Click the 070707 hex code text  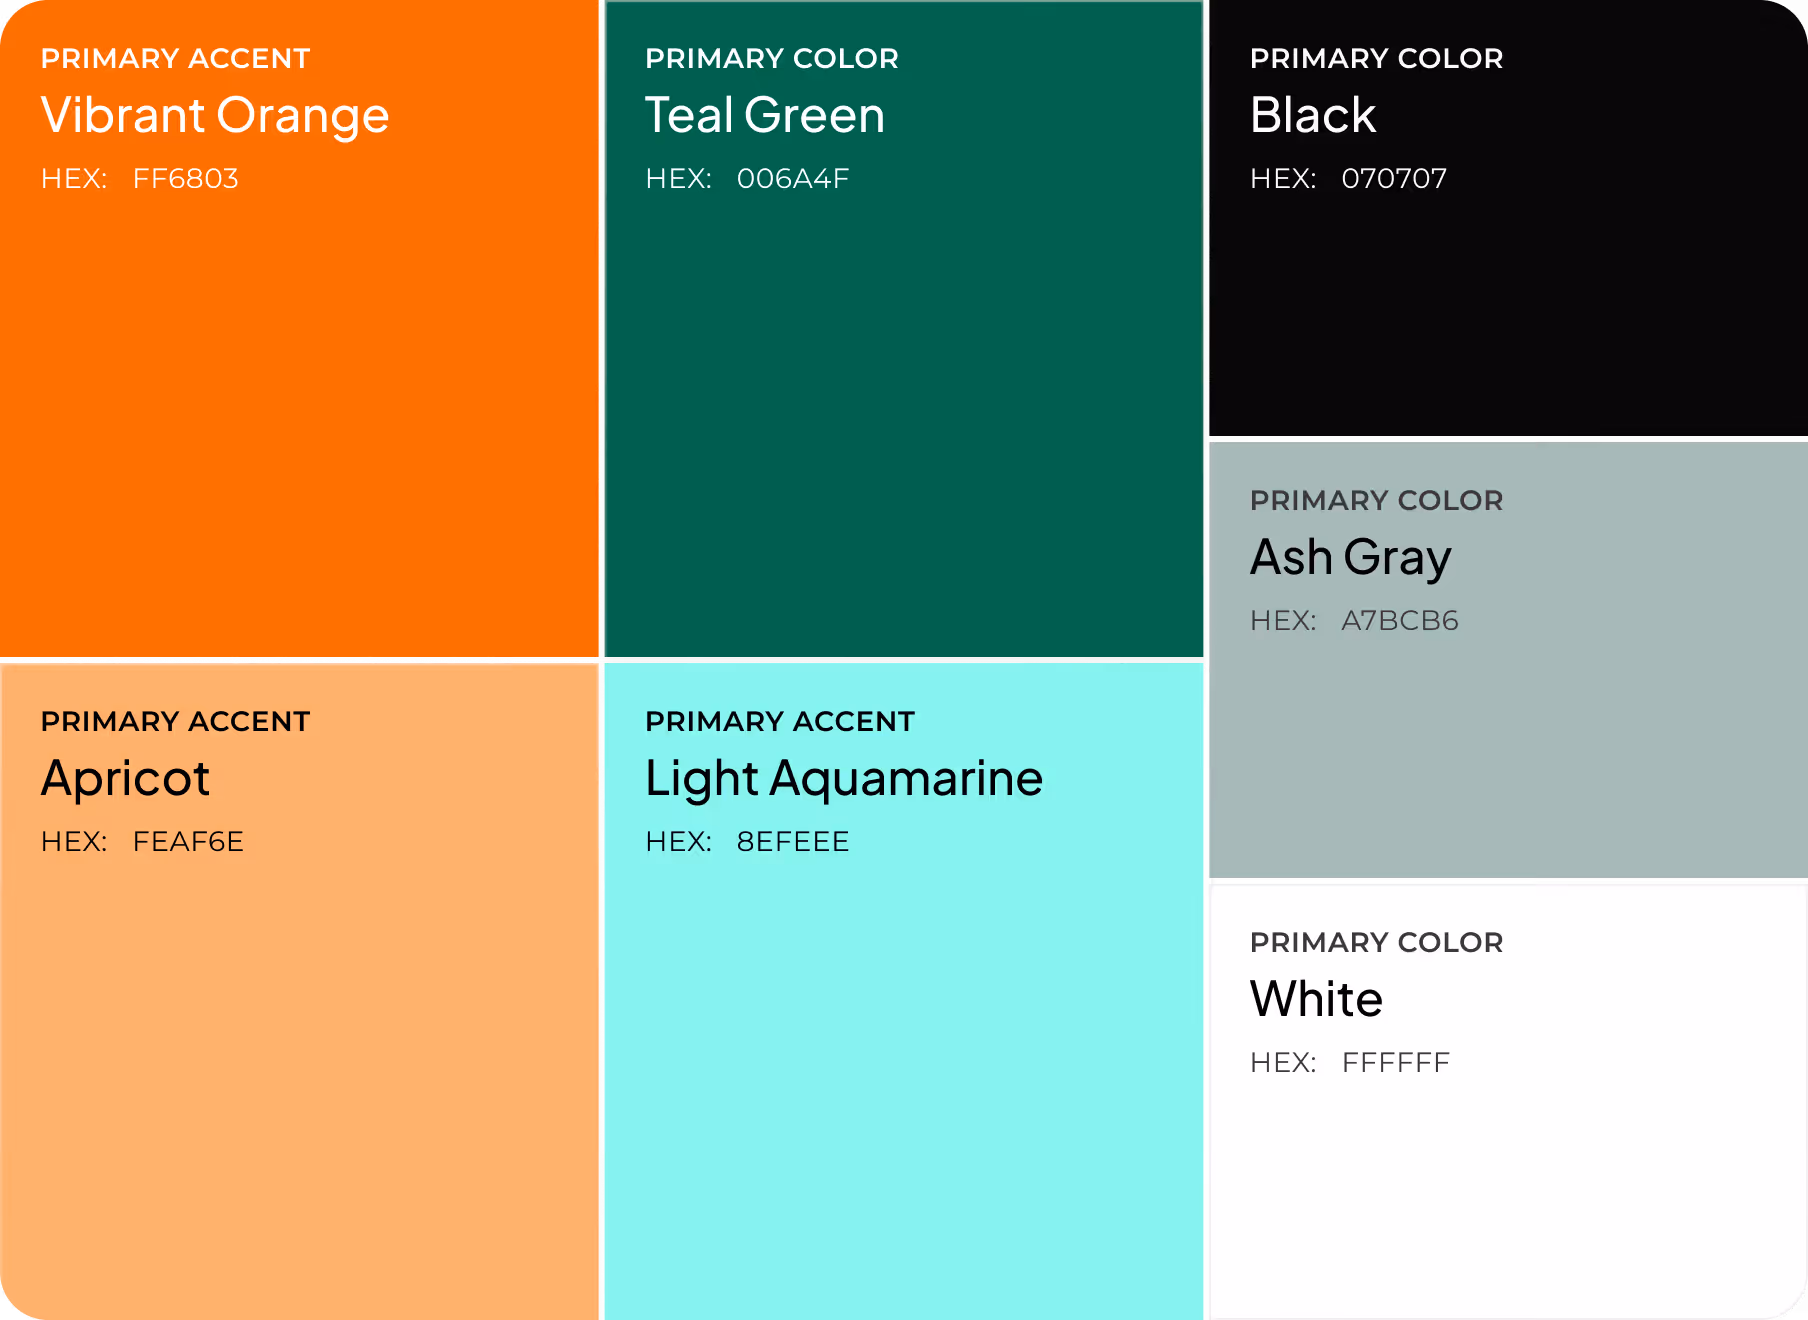coord(1394,179)
